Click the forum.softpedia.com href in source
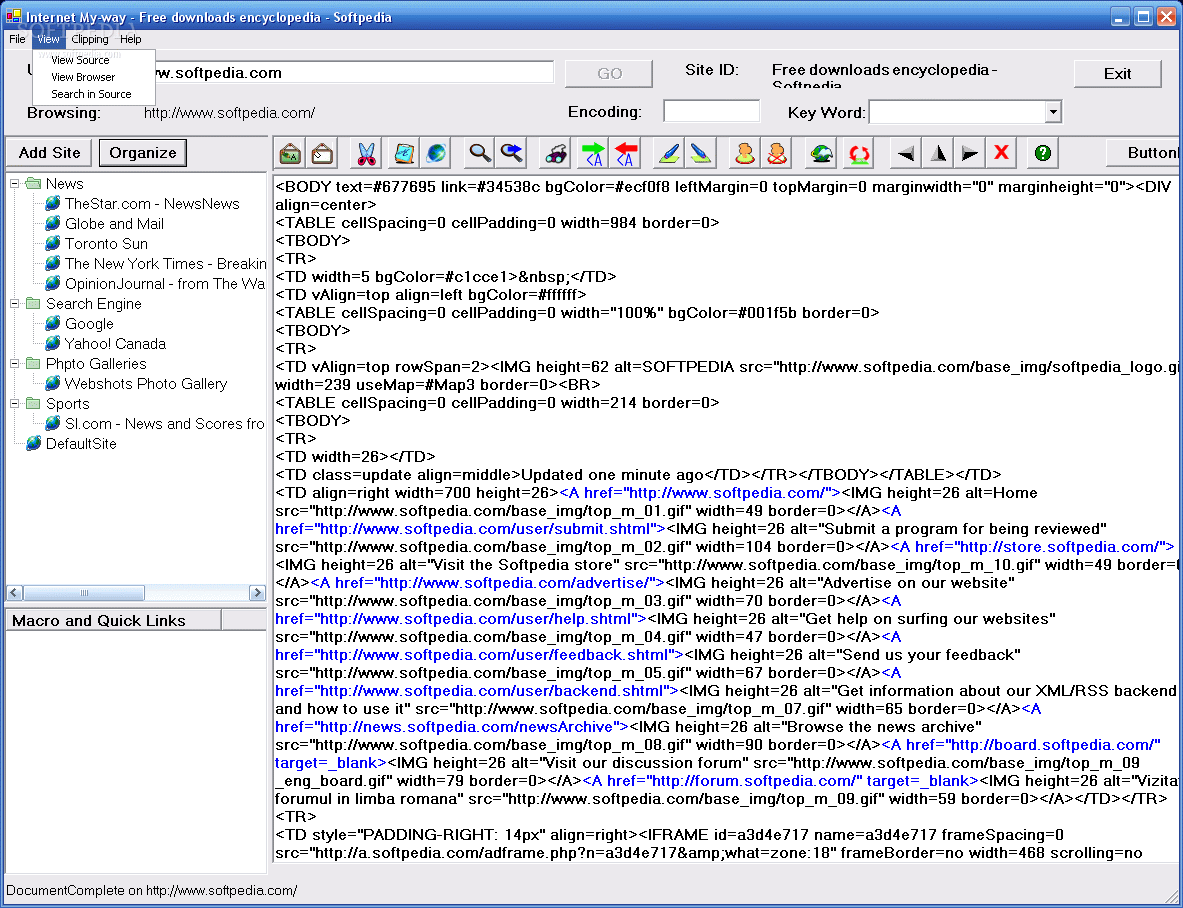 [781, 781]
